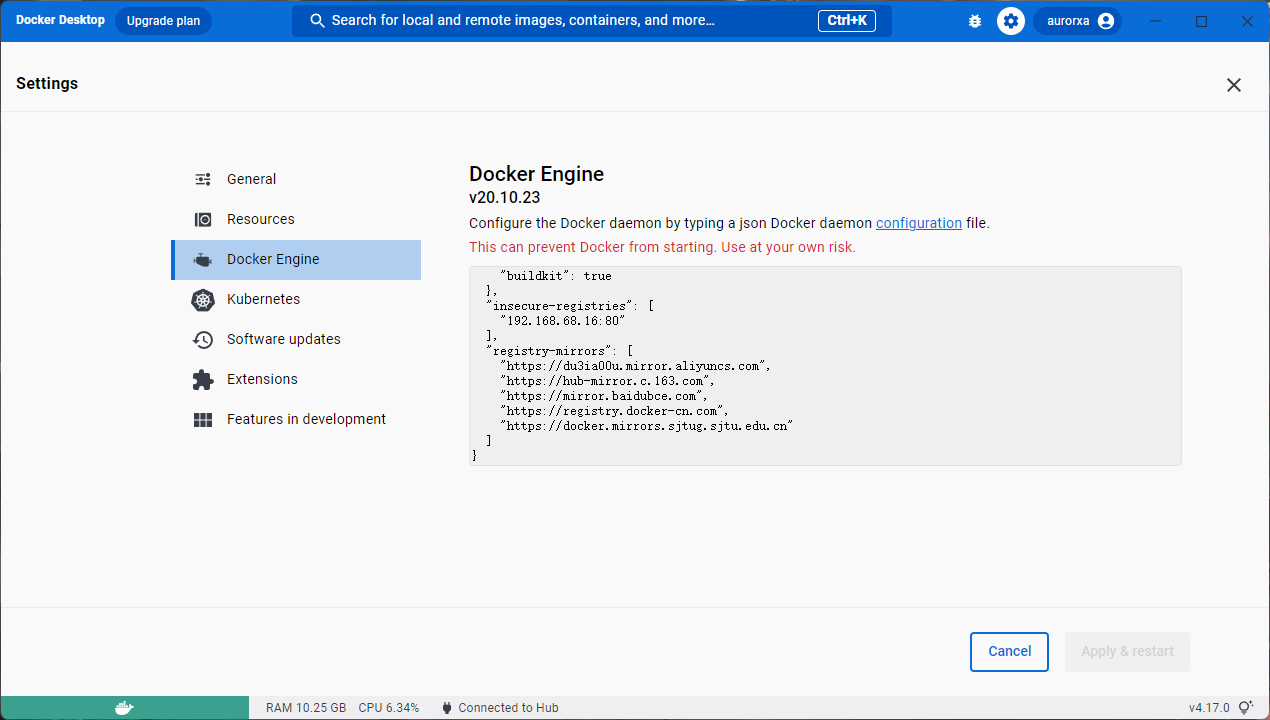Click the user avatar icon next to aurorxa
This screenshot has height=720, width=1270.
click(x=1105, y=21)
